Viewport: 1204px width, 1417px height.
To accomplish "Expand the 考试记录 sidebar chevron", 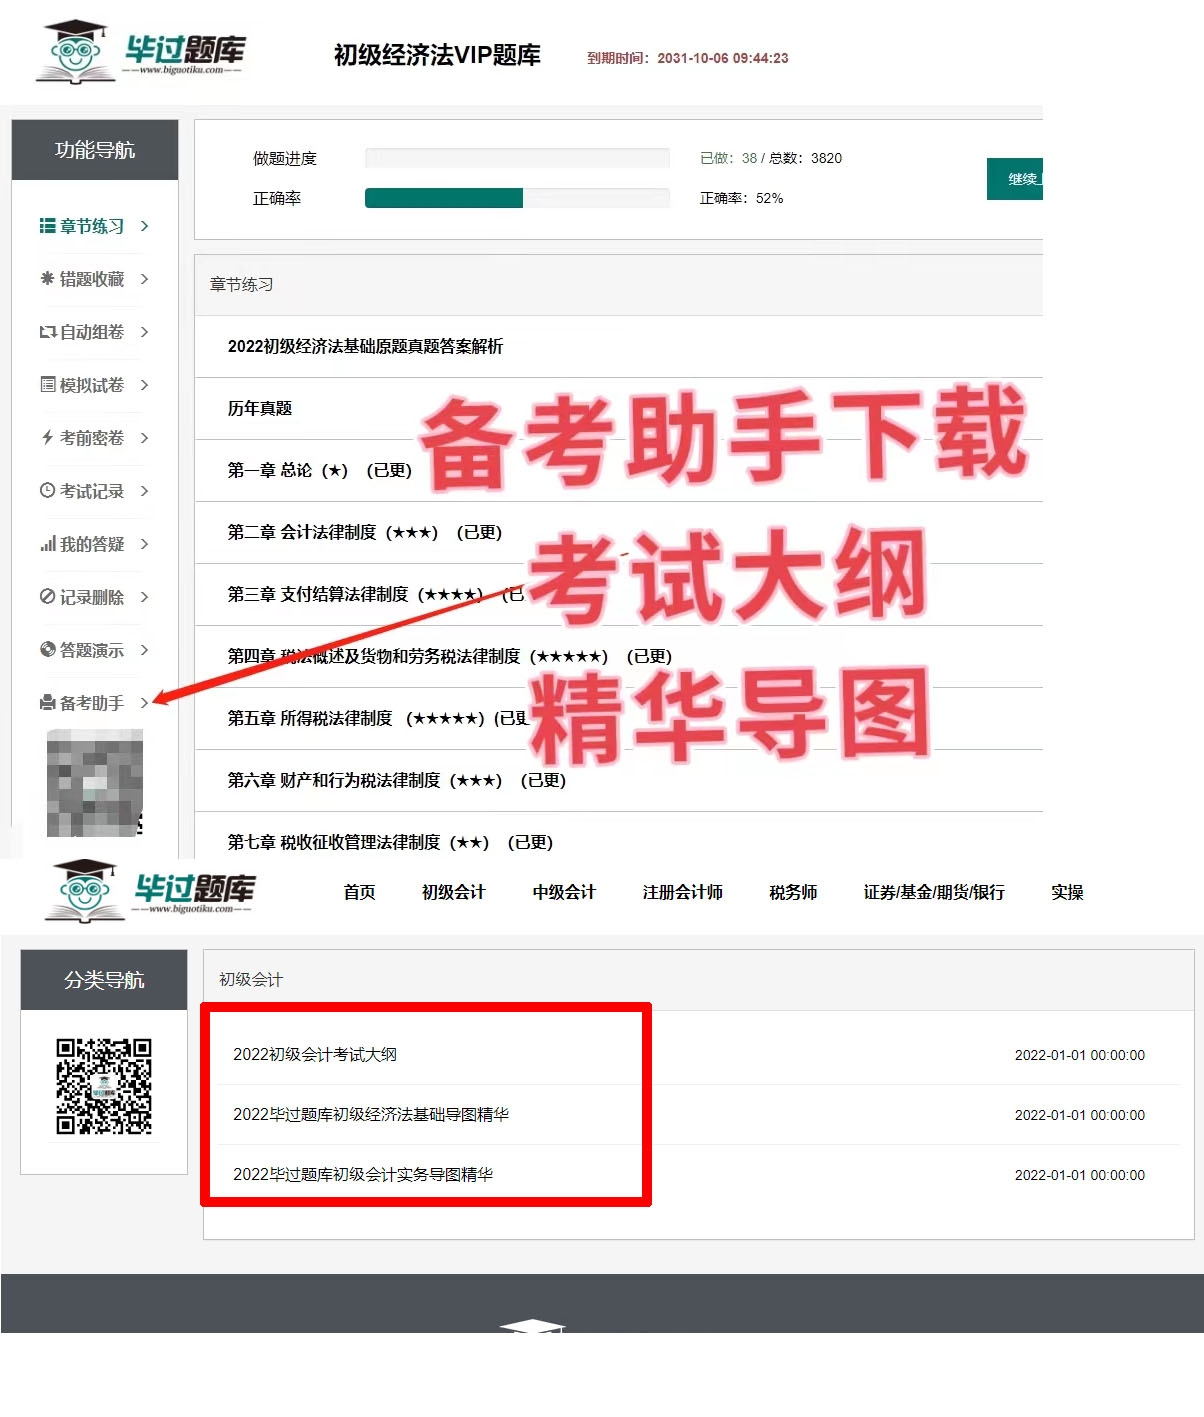I will [x=145, y=491].
